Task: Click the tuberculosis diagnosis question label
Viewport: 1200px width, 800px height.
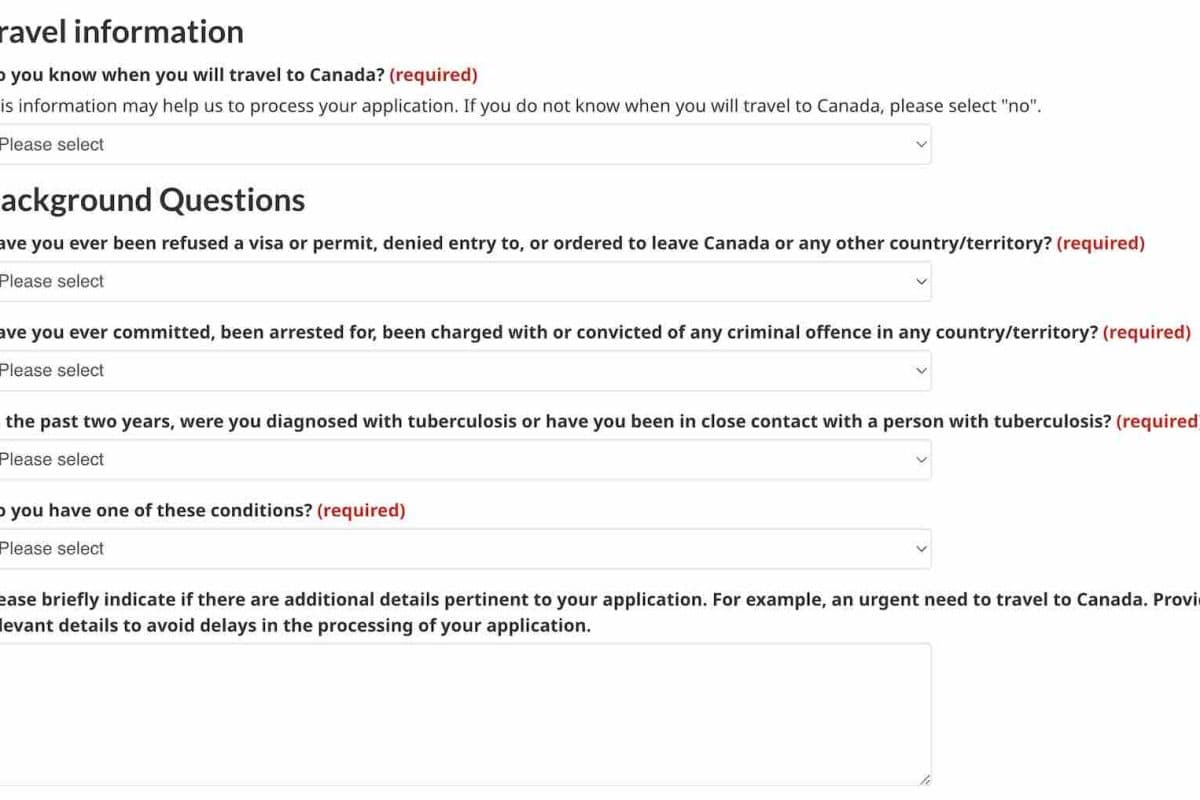Action: pos(555,421)
